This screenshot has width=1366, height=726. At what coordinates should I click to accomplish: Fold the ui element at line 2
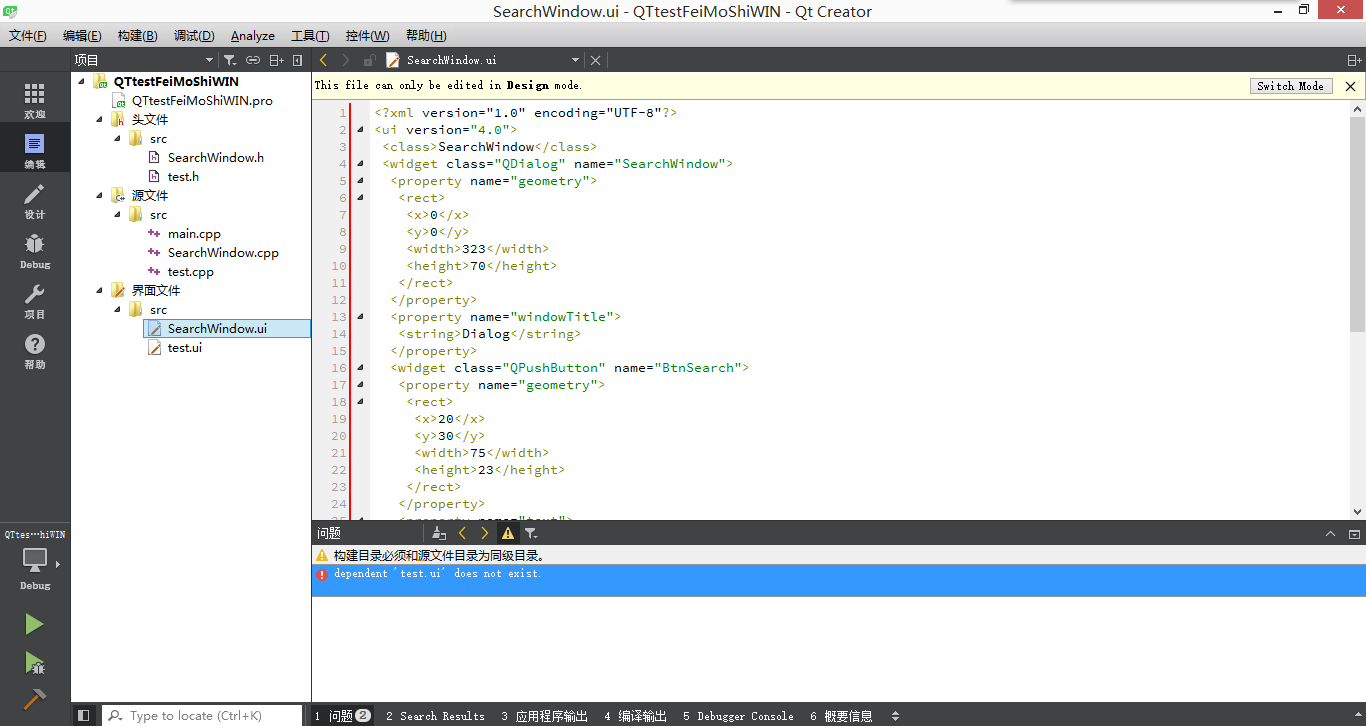tap(360, 130)
